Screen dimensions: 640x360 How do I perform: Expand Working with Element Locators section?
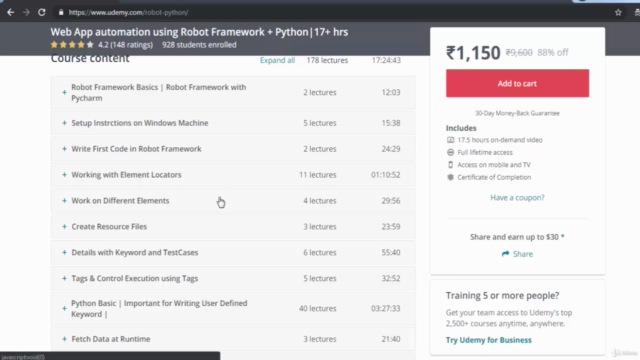click(x=233, y=175)
